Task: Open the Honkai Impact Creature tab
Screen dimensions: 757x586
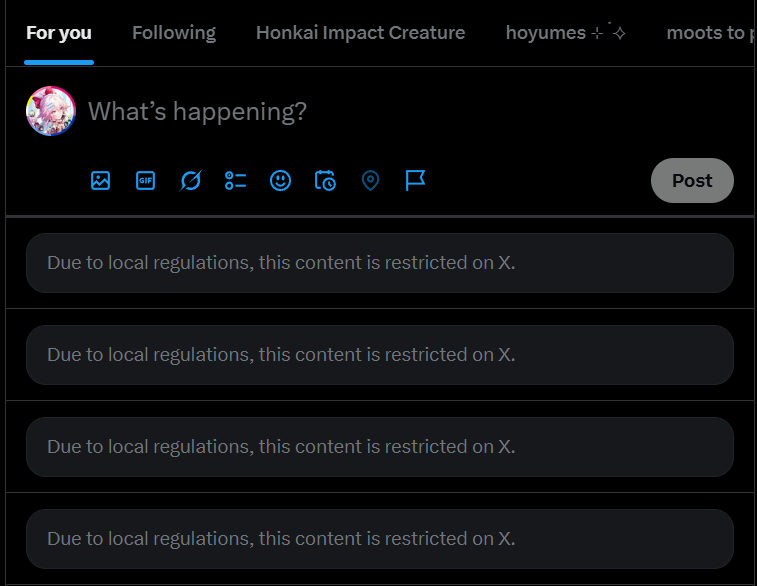Action: pos(361,33)
